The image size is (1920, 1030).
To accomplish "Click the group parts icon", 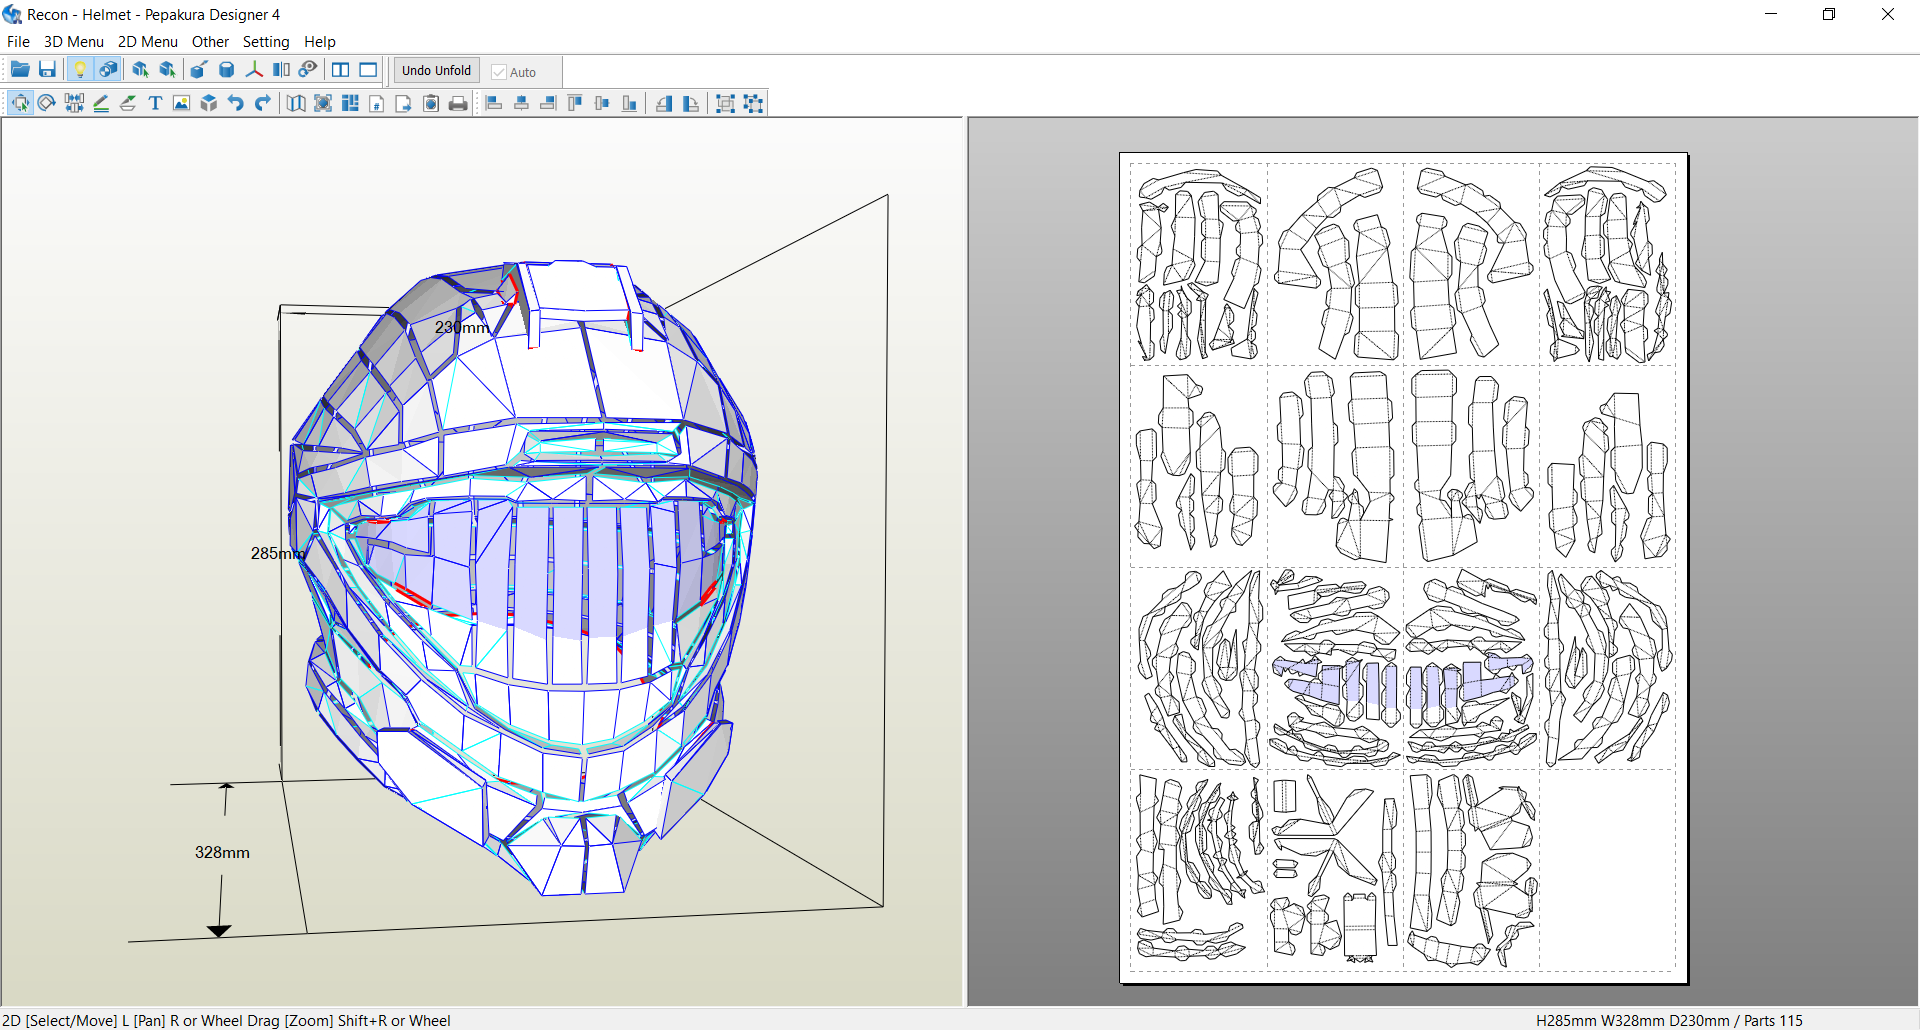I will click(726, 103).
